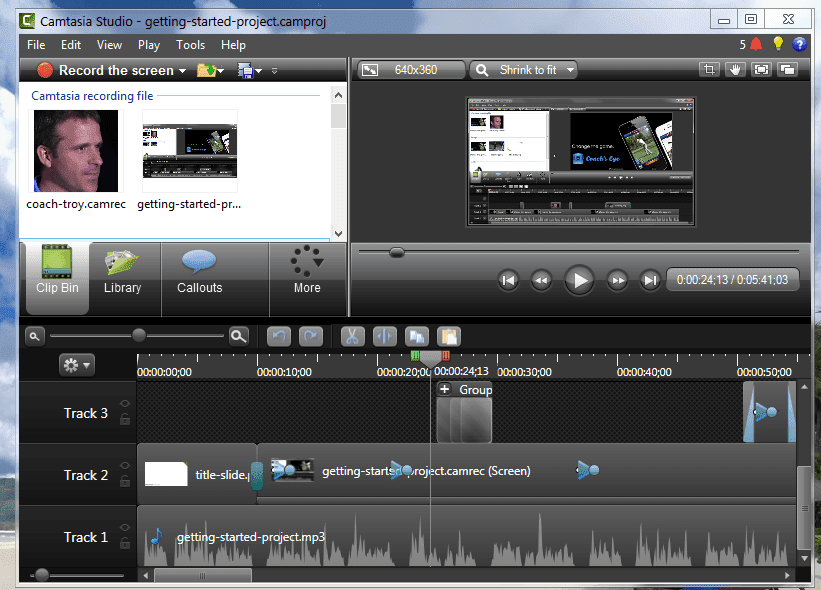Image resolution: width=821 pixels, height=590 pixels.
Task: Open the Help menu
Action: point(233,45)
